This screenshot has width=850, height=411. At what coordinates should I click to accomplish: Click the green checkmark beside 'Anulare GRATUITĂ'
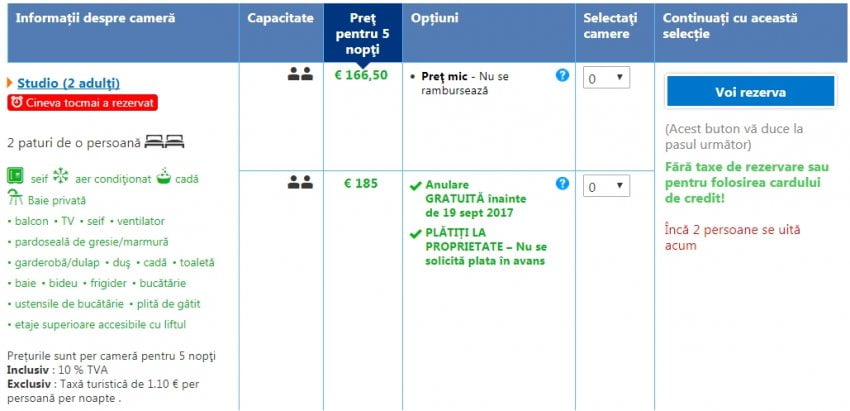click(416, 185)
